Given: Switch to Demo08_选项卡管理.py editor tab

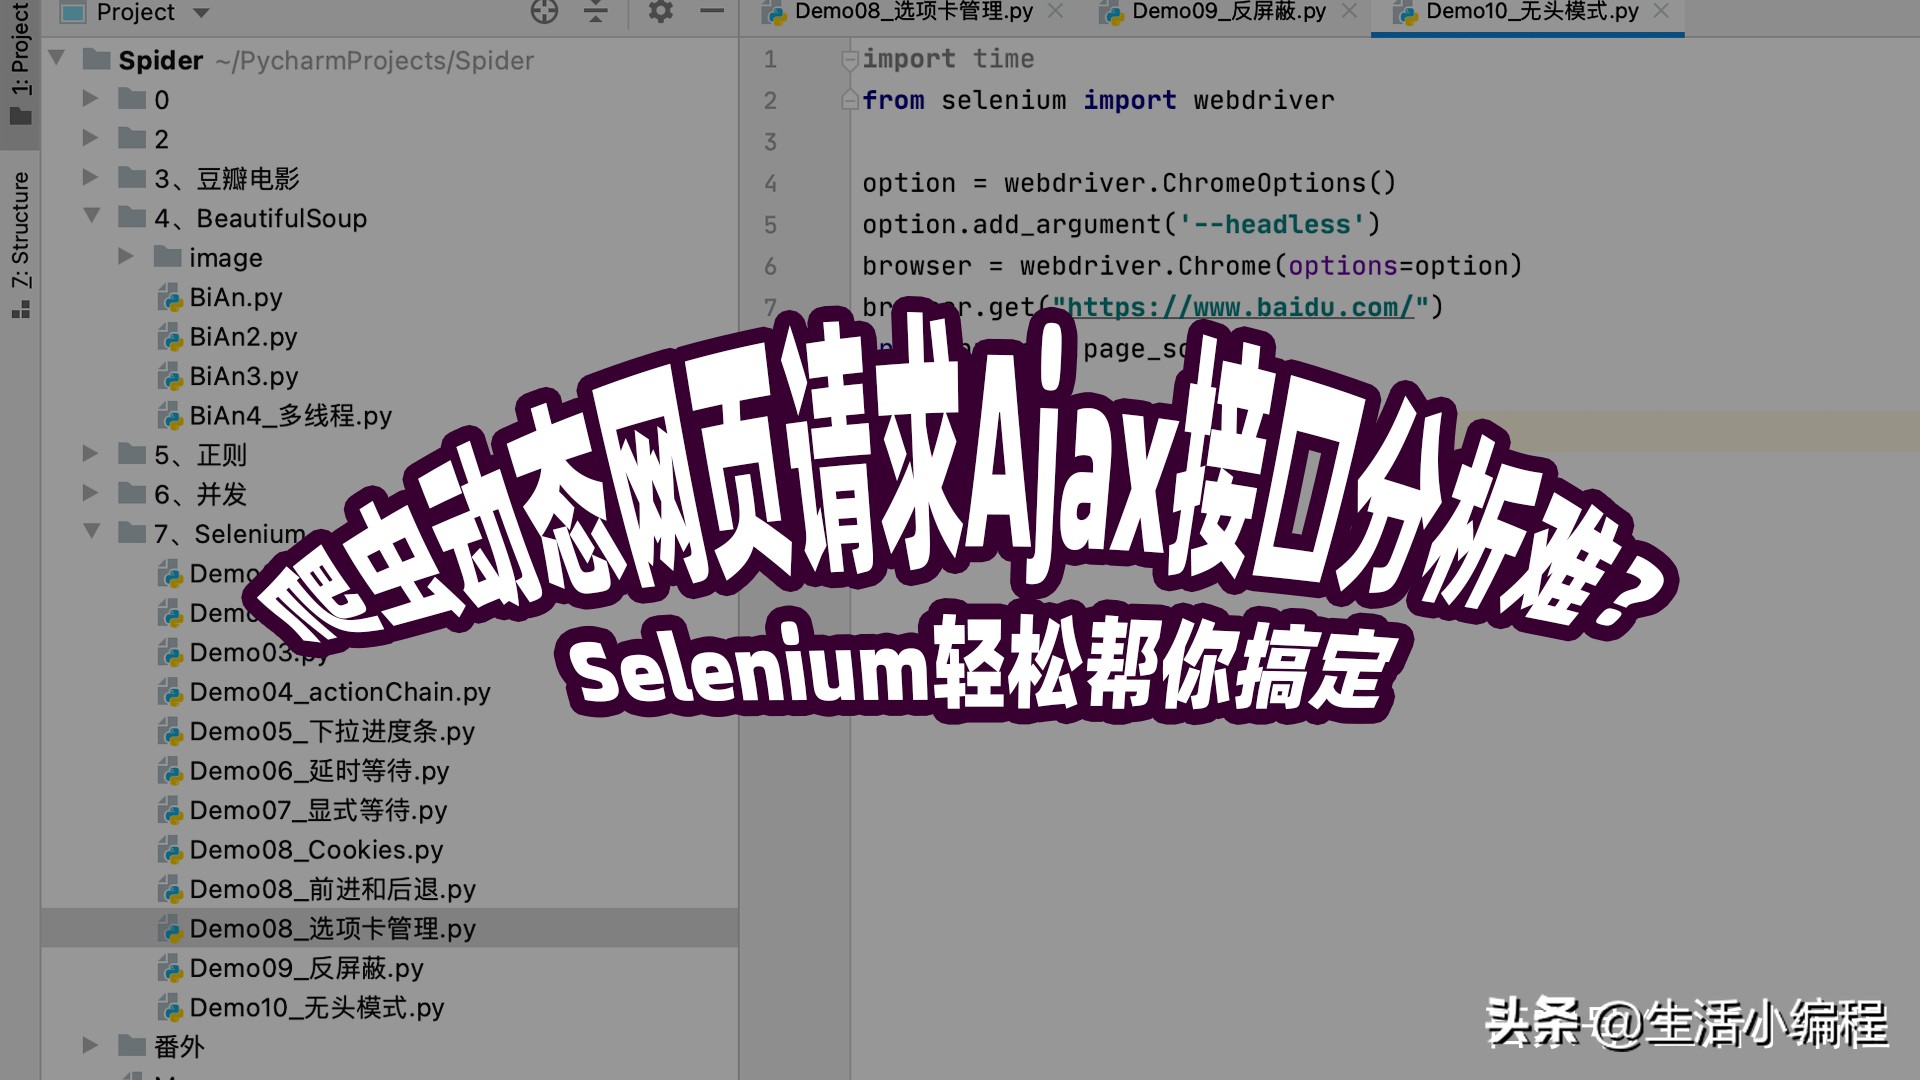Looking at the screenshot, I should coord(913,12).
